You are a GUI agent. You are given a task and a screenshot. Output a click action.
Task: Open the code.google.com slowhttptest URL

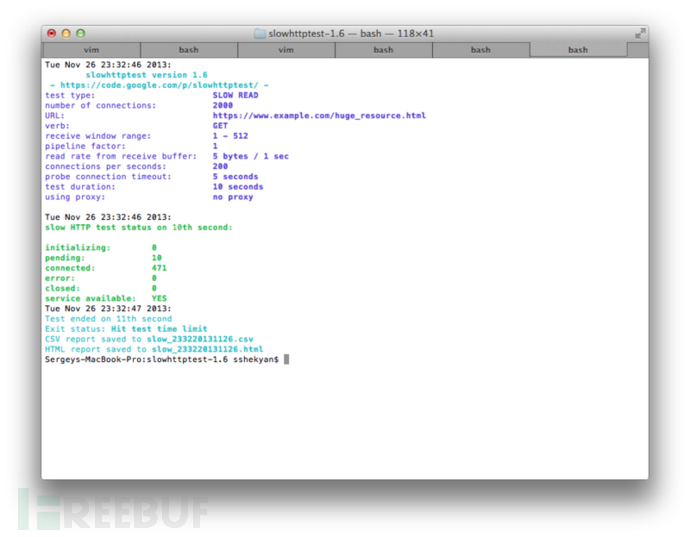pos(159,85)
